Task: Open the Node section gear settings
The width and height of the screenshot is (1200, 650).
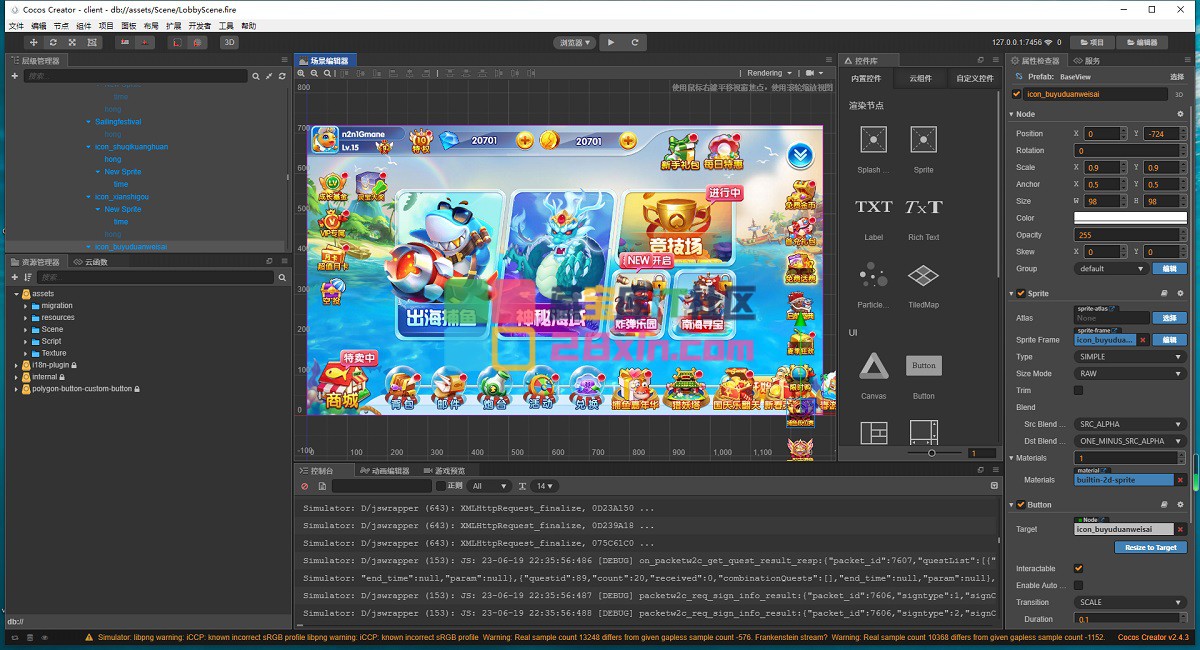Action: click(1180, 114)
